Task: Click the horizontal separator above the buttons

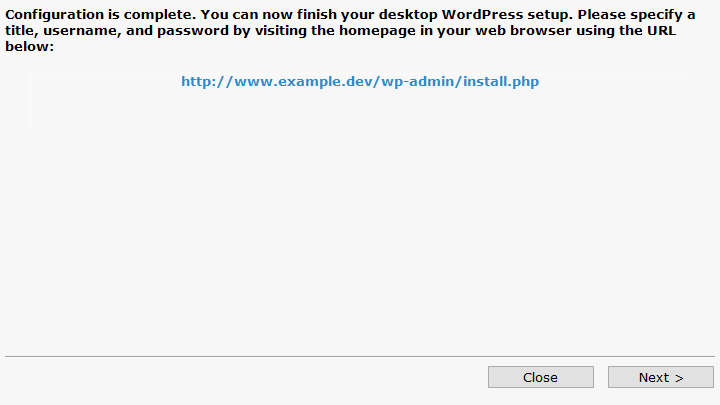Action: click(360, 356)
